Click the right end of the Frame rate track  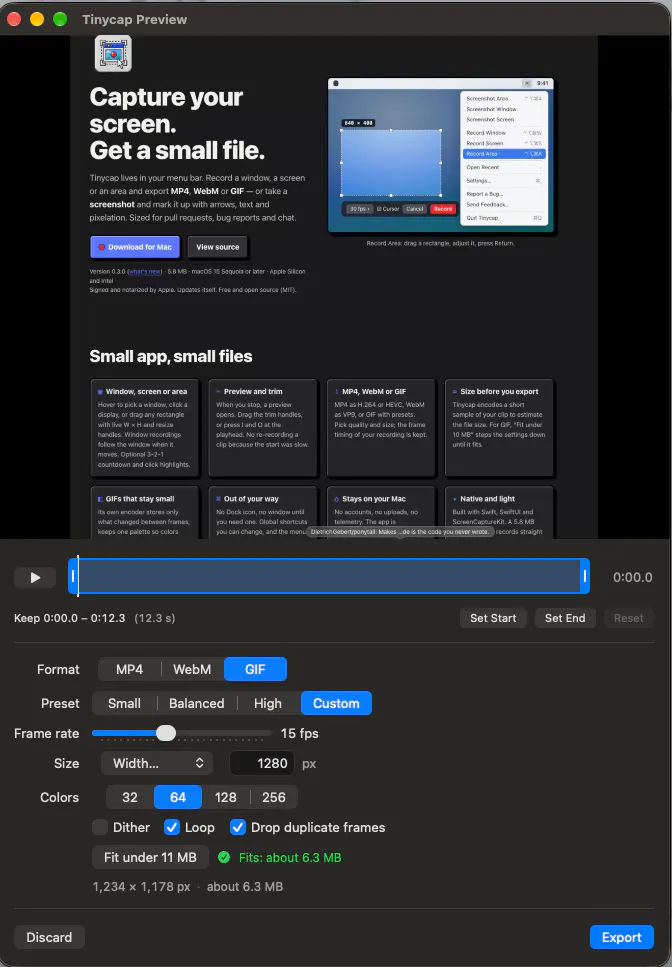pos(269,733)
